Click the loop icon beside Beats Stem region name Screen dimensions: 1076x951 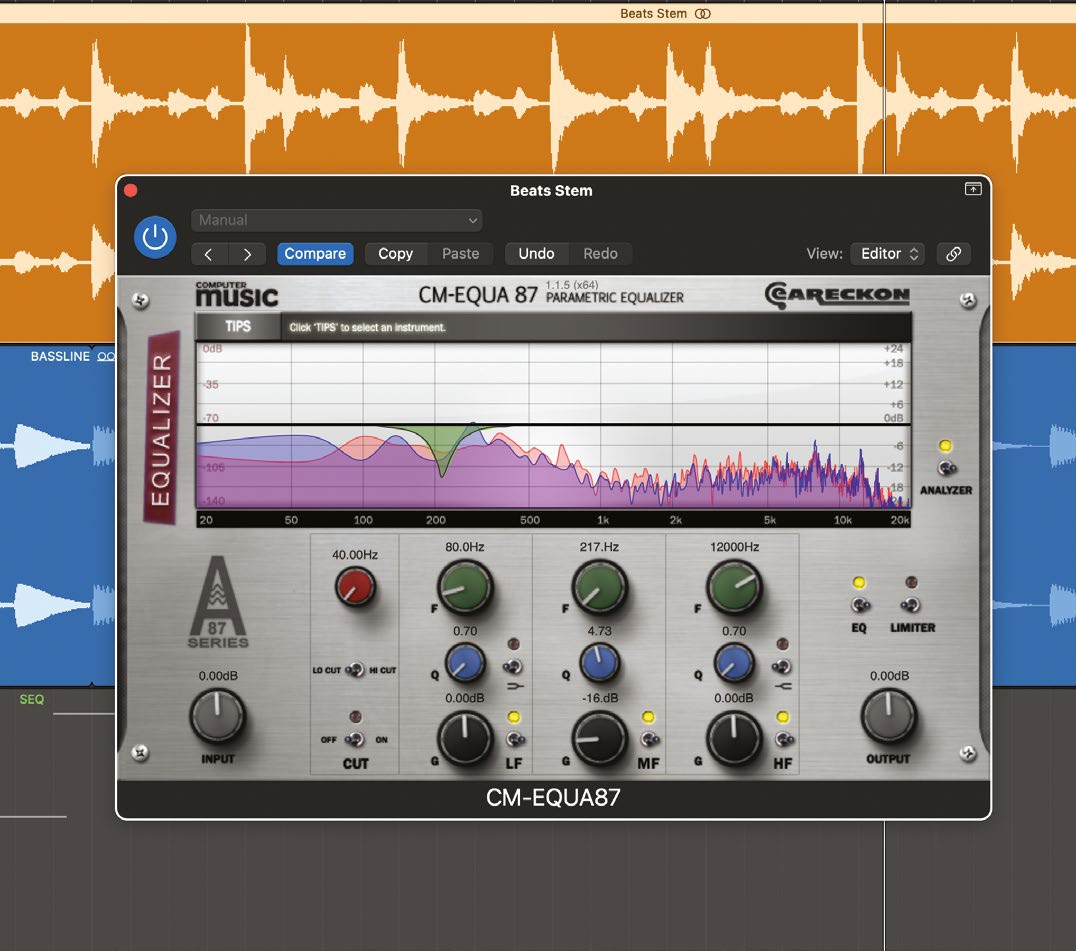(703, 14)
